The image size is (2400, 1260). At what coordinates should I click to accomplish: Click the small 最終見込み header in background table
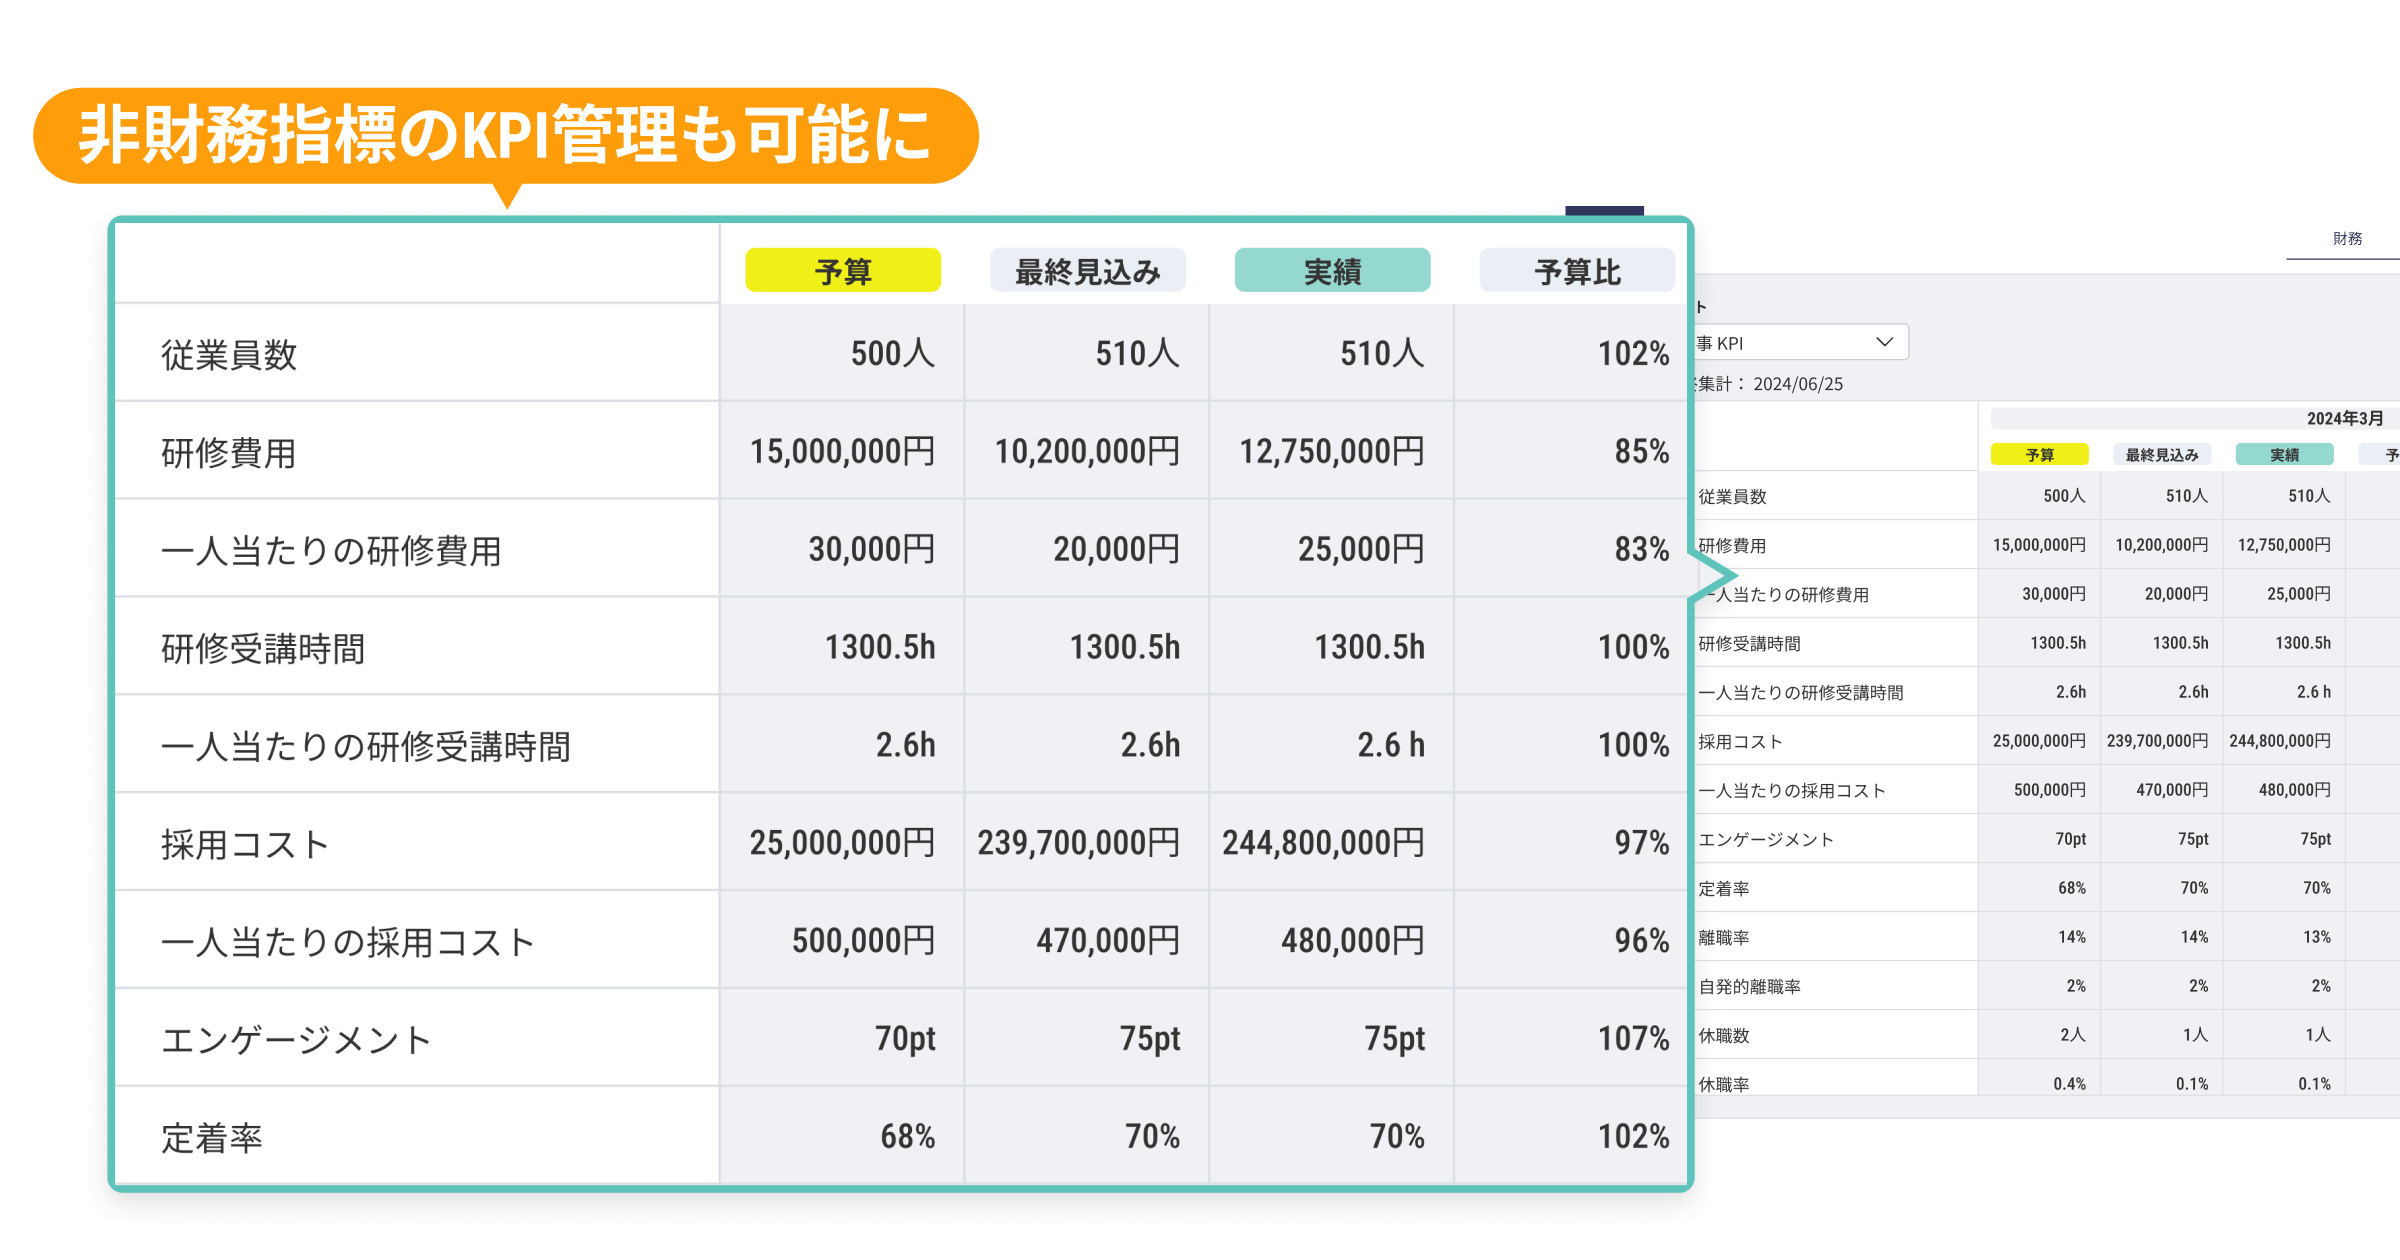[x=2162, y=455]
